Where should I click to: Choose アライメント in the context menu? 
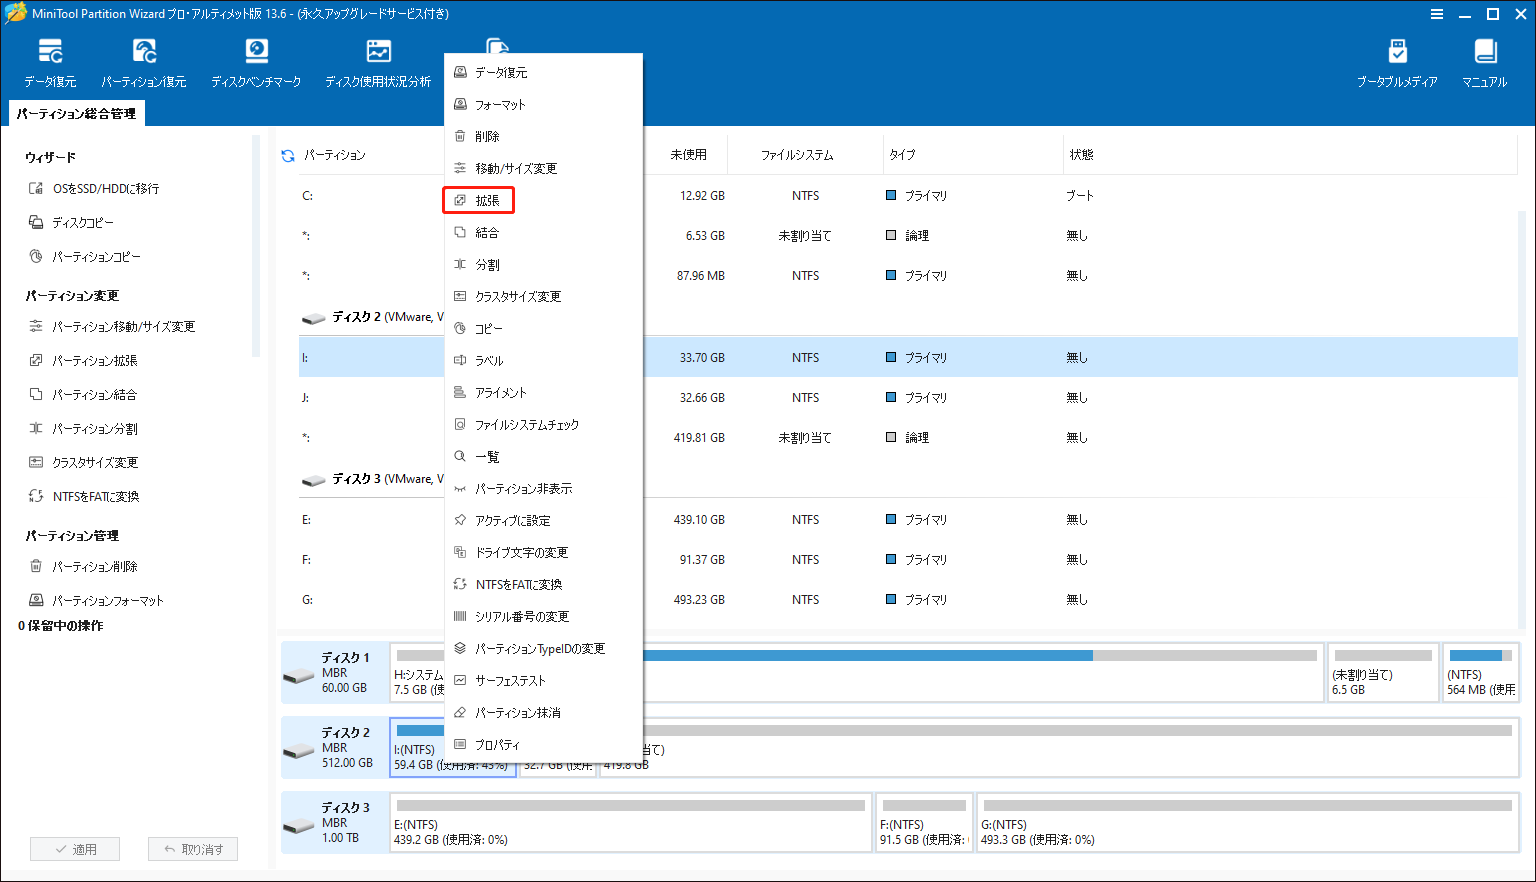[x=543, y=392]
